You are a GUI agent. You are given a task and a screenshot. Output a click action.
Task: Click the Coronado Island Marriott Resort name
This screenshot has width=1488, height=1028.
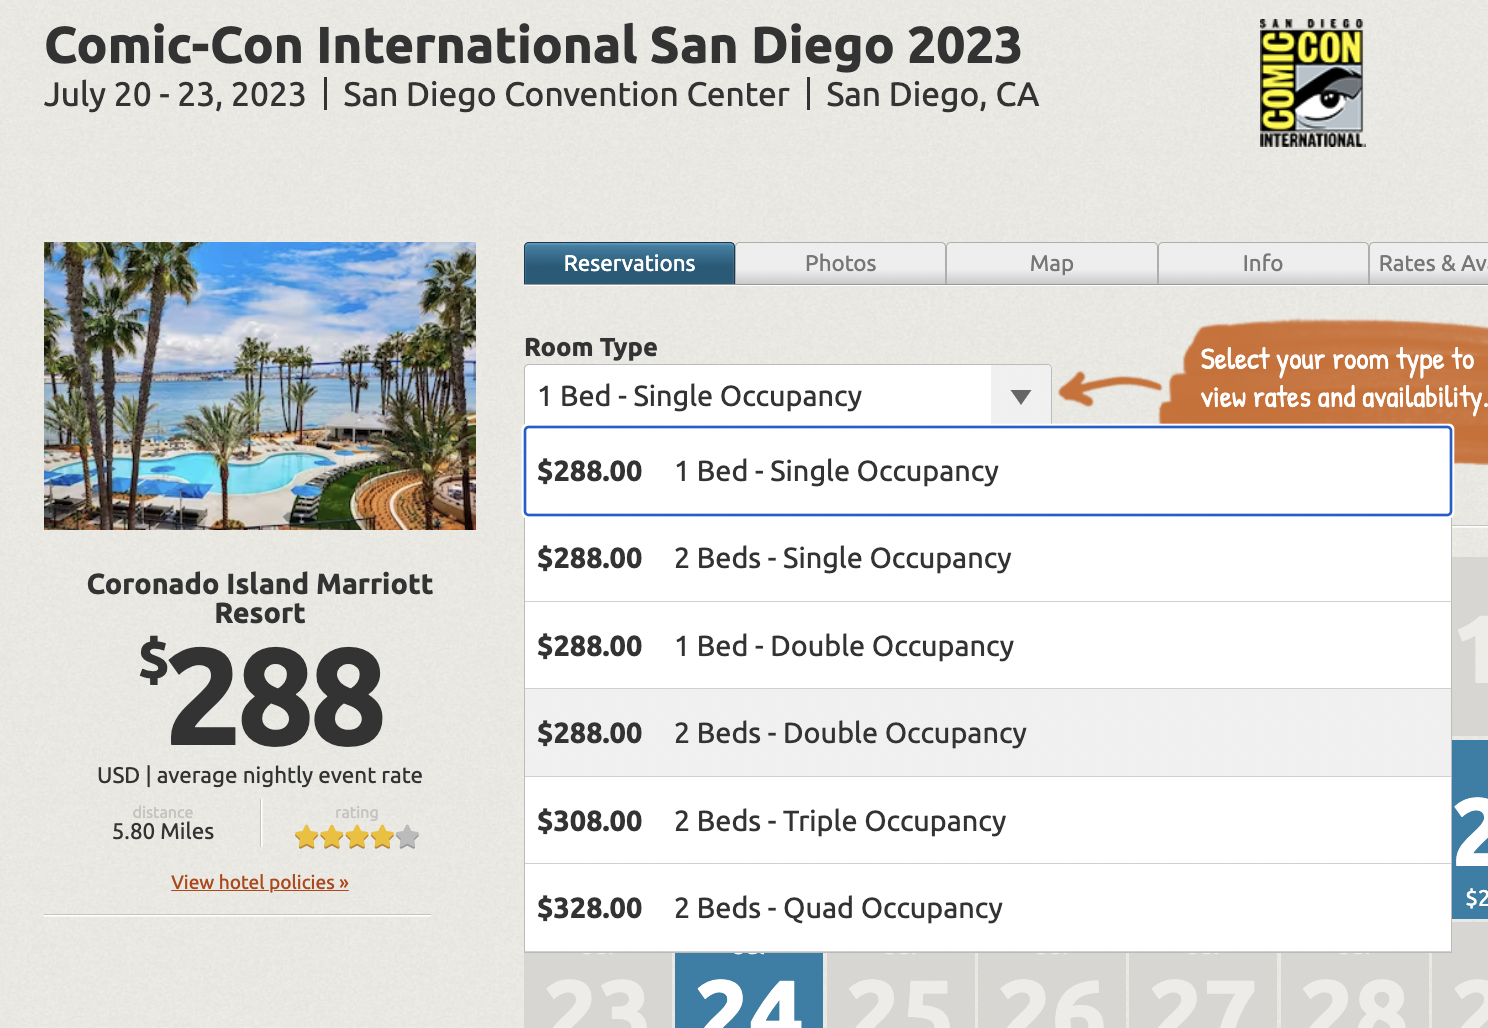click(x=260, y=598)
